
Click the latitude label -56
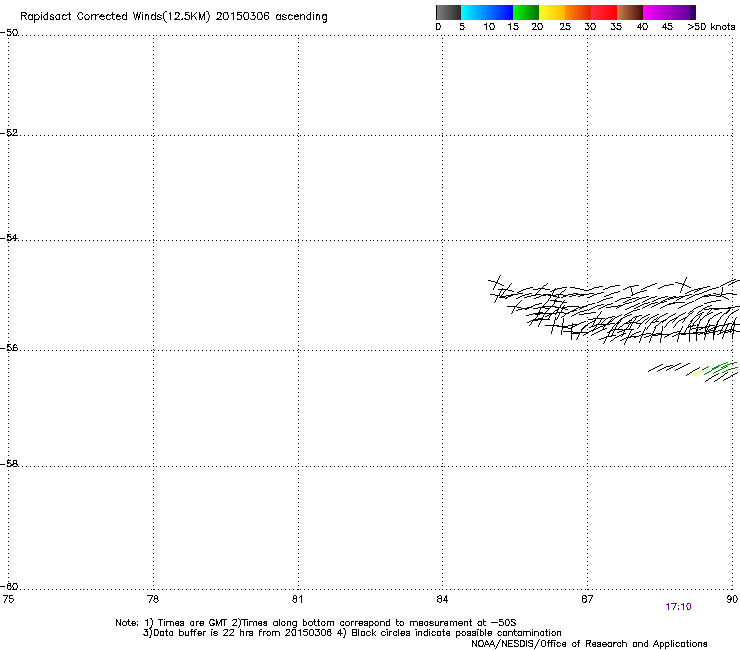pos(9,347)
